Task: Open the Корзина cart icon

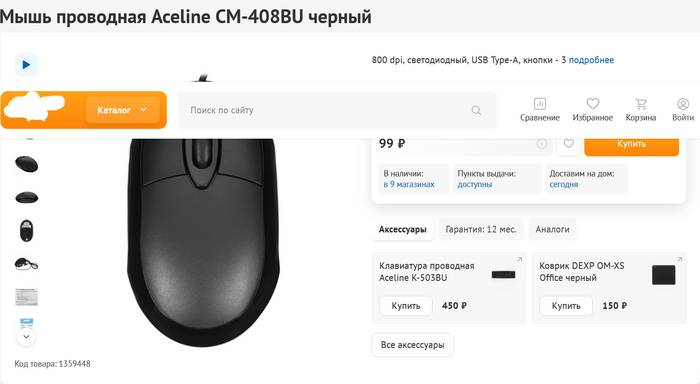Action: pos(641,110)
